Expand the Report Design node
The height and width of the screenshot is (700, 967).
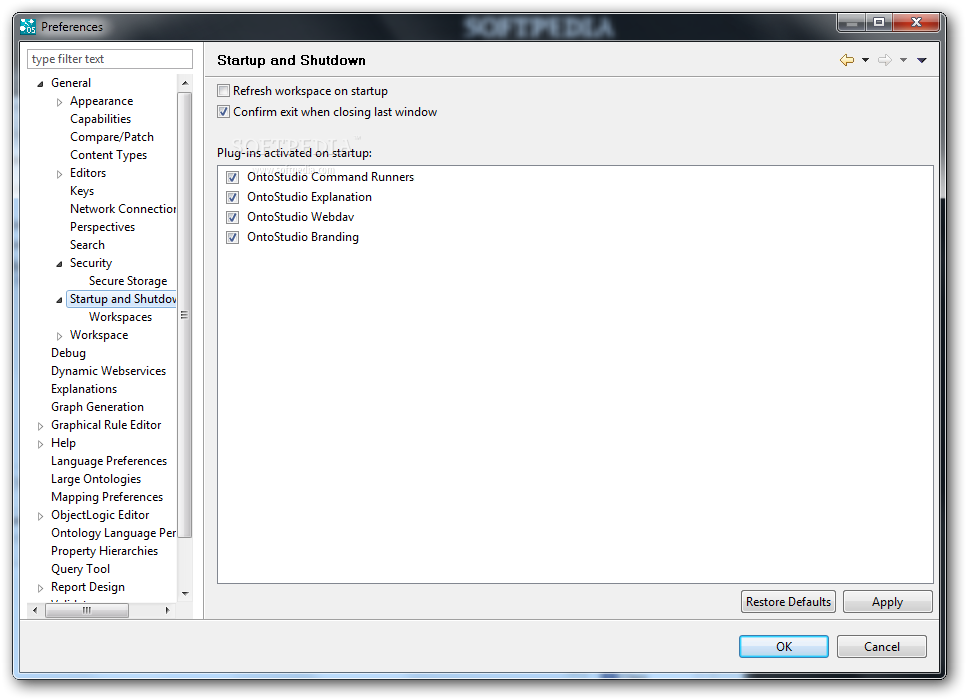(x=40, y=588)
